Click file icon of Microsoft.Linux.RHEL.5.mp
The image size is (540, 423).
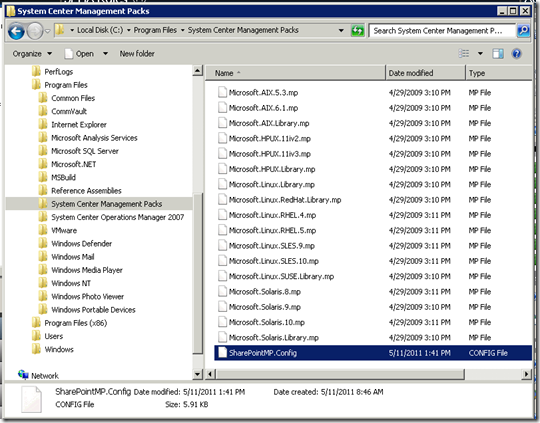(222, 230)
